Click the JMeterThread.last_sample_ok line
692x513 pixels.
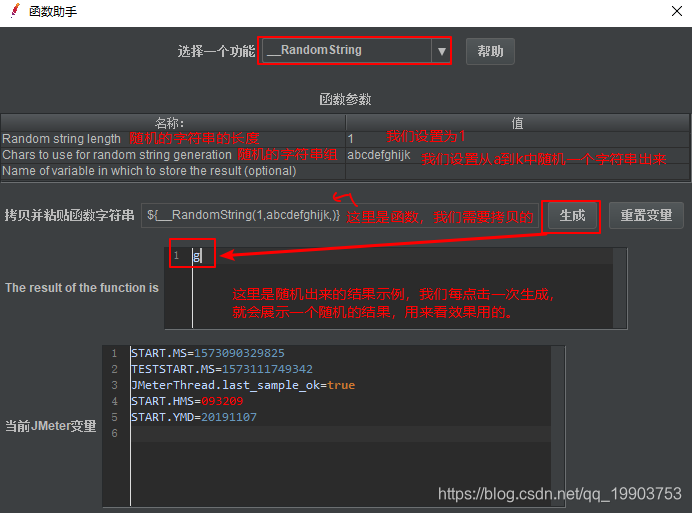243,385
